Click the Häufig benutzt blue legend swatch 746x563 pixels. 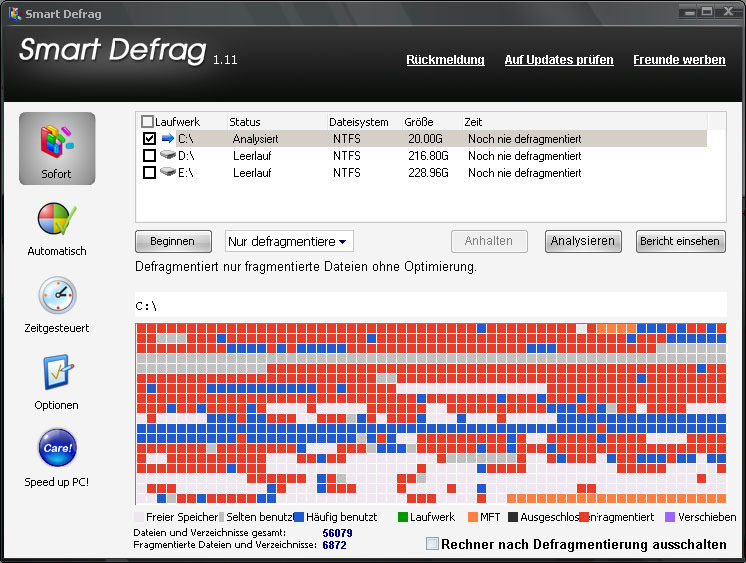299,517
